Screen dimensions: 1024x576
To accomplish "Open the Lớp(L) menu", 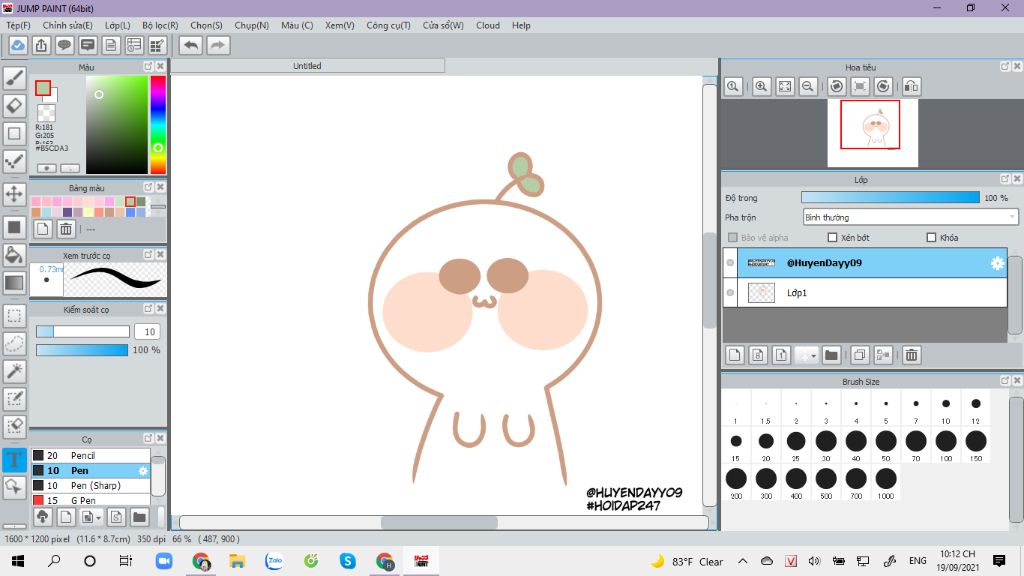I will tap(118, 25).
